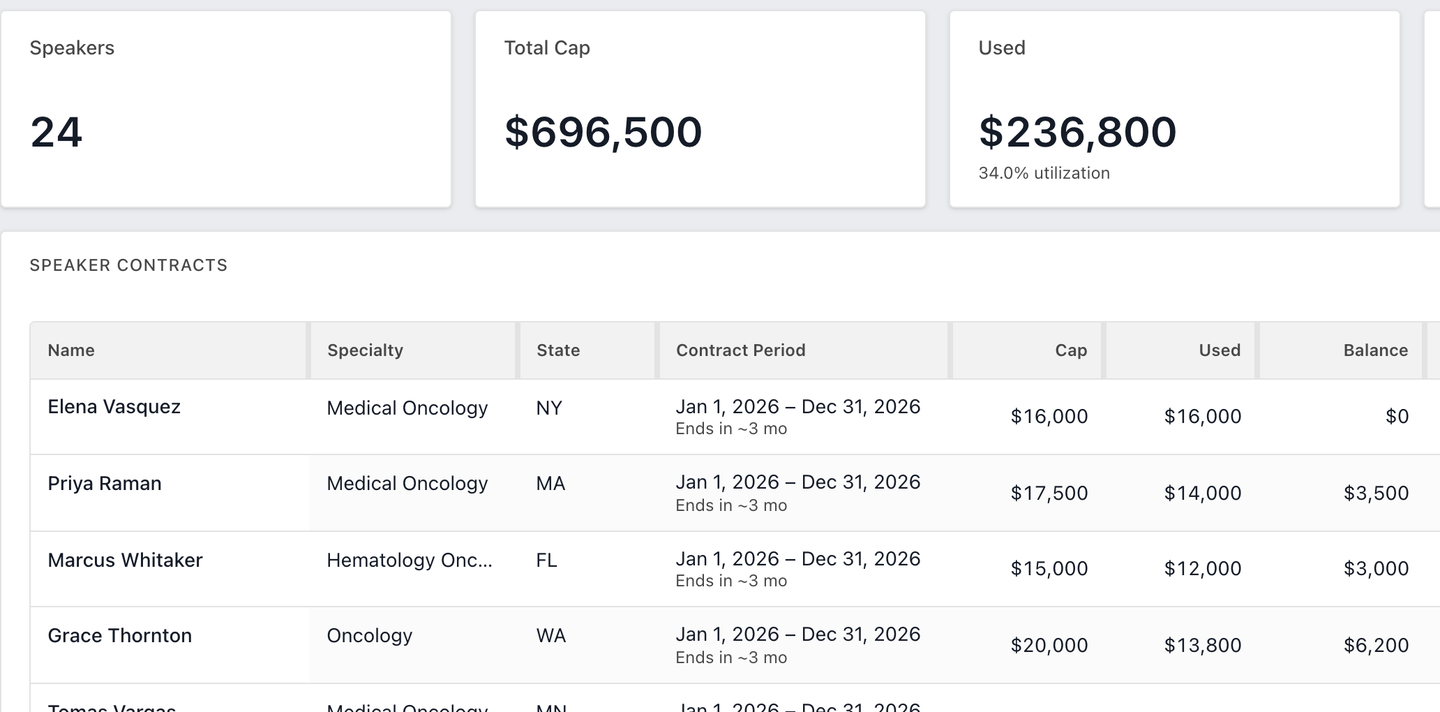Image resolution: width=1440 pixels, height=712 pixels.
Task: Click the Used total $236,800 in the card
Action: [x=1077, y=132]
